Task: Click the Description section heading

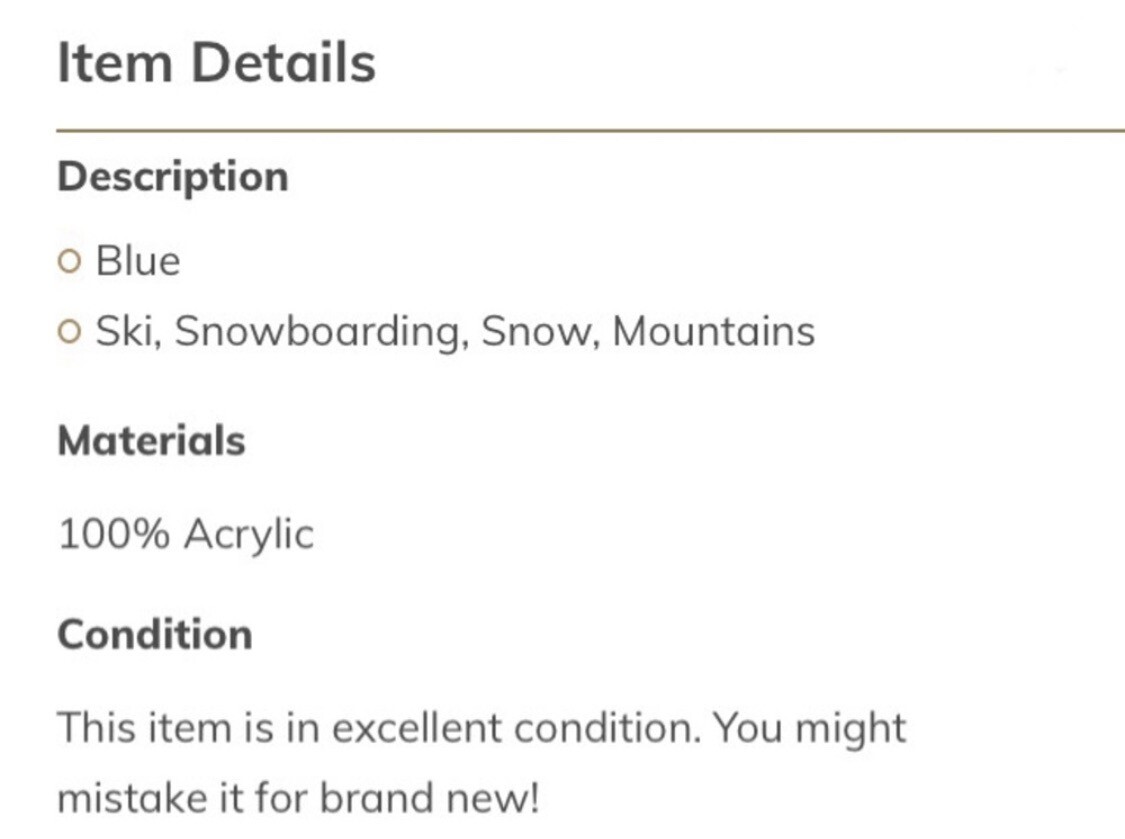Action: 173,177
